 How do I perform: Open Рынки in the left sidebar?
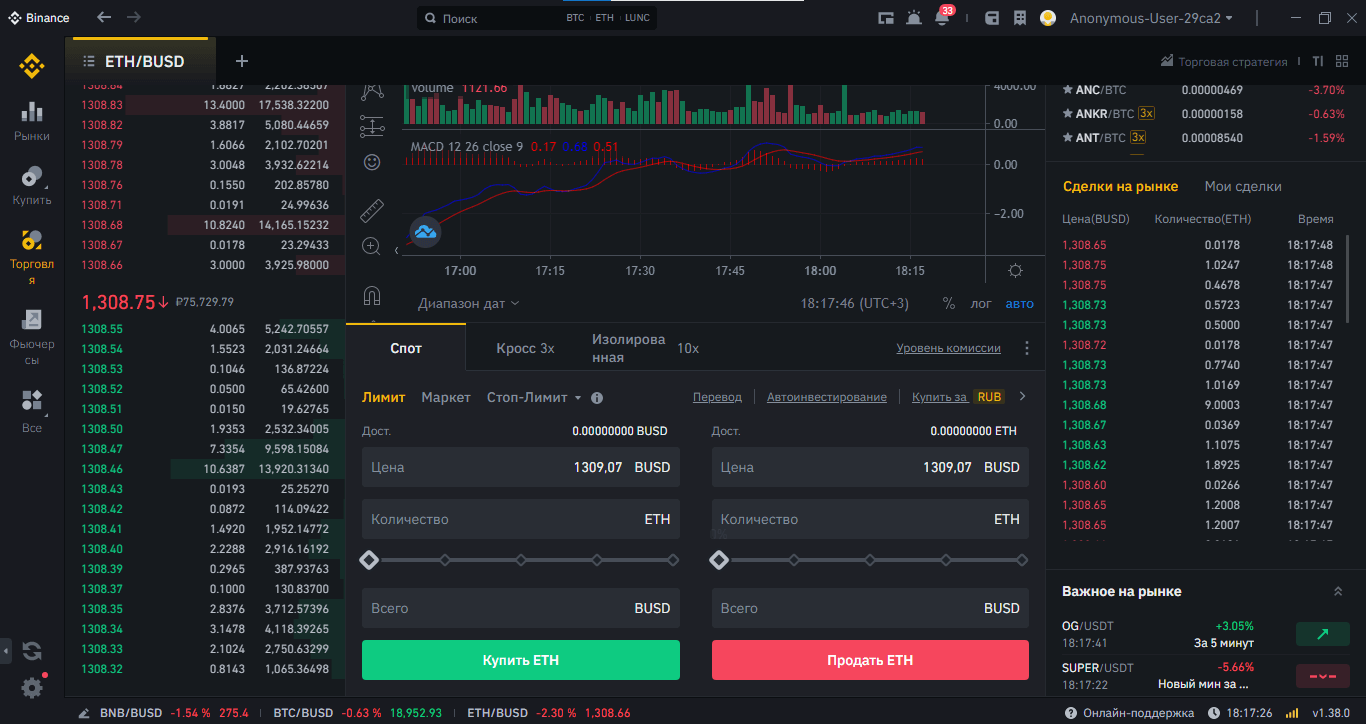(x=32, y=121)
